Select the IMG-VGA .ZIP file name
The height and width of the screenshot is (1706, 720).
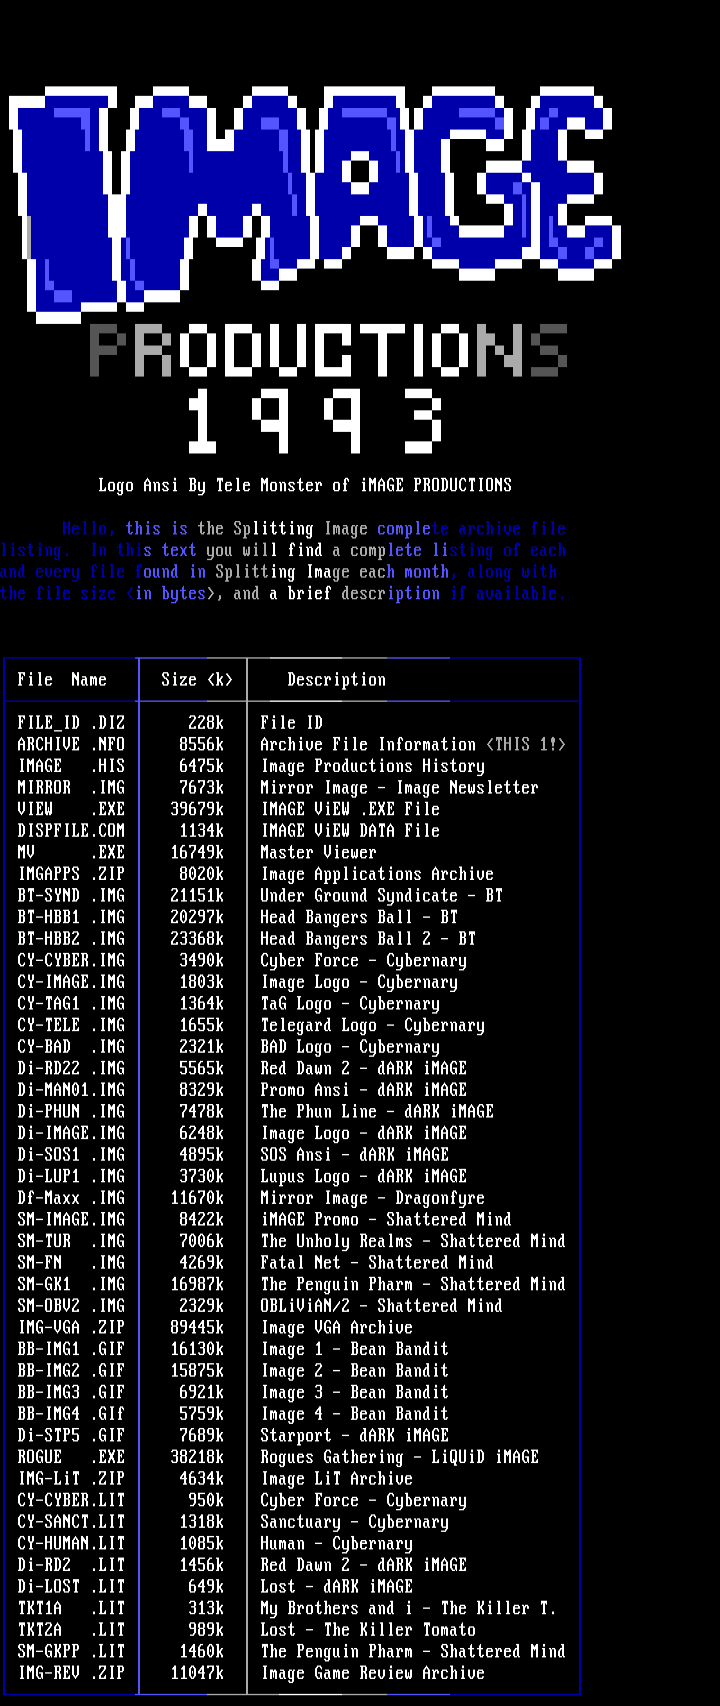coord(71,1328)
